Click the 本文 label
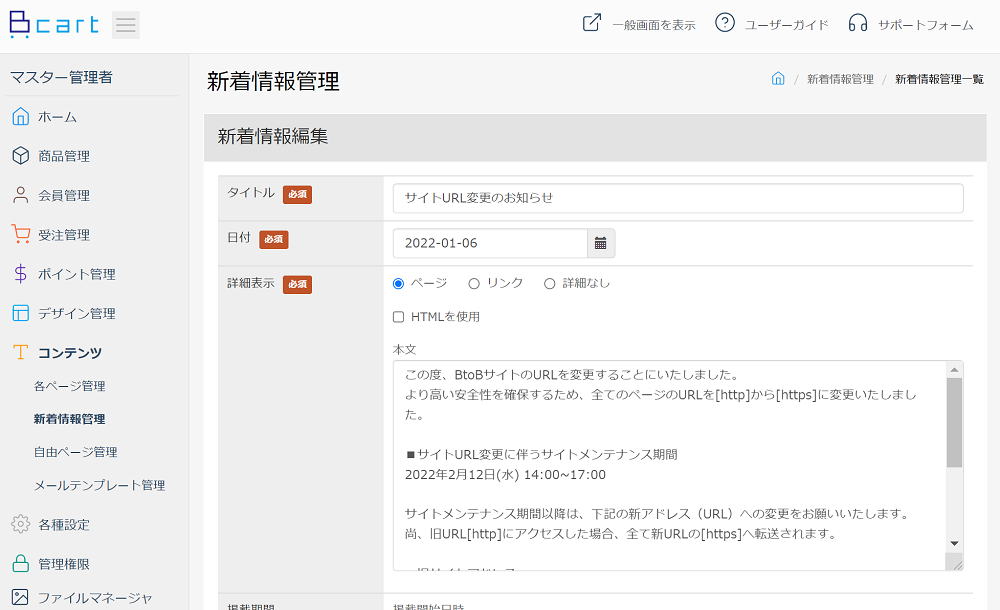Viewport: 1000px width, 610px height. pos(404,350)
